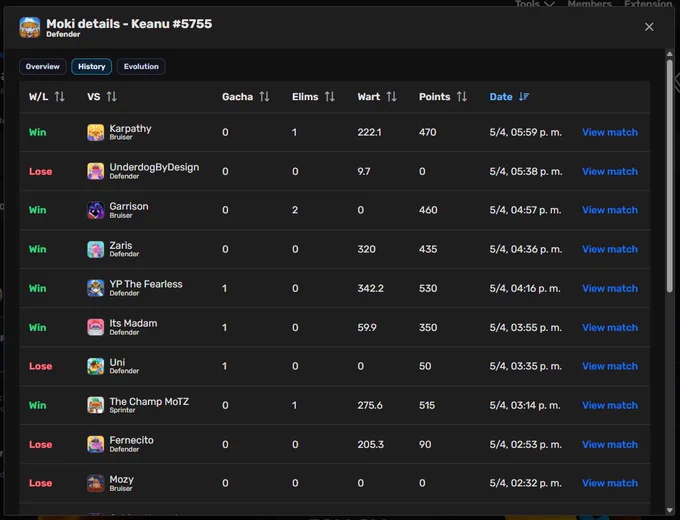Switch to the Overview tab
680x520 pixels.
click(x=42, y=66)
